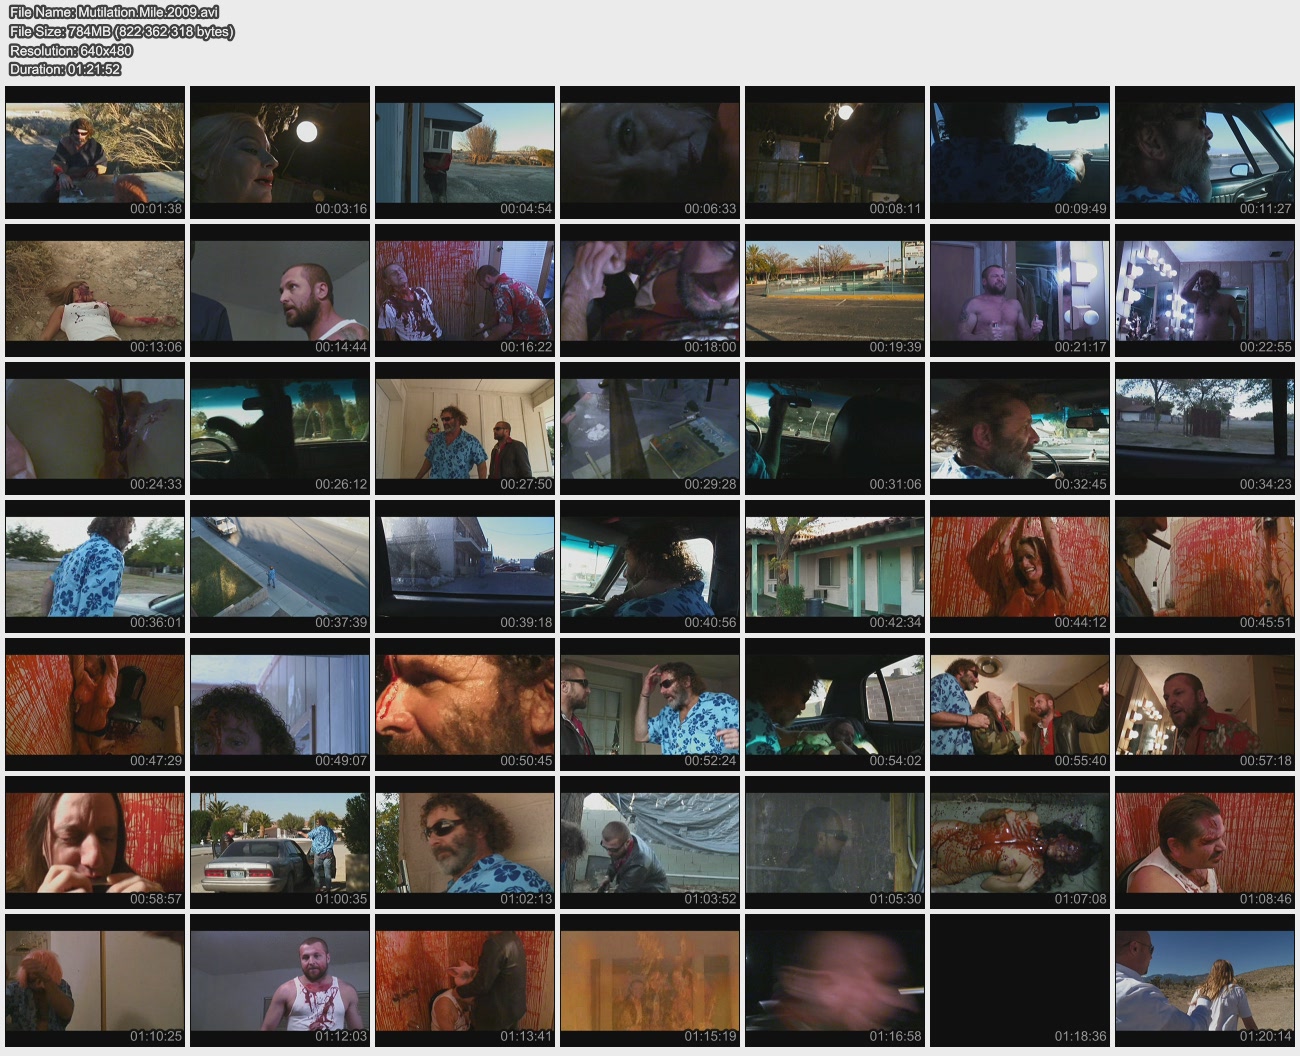Open the parked car frame at 01:00:35
The image size is (1300, 1056).
click(x=280, y=843)
